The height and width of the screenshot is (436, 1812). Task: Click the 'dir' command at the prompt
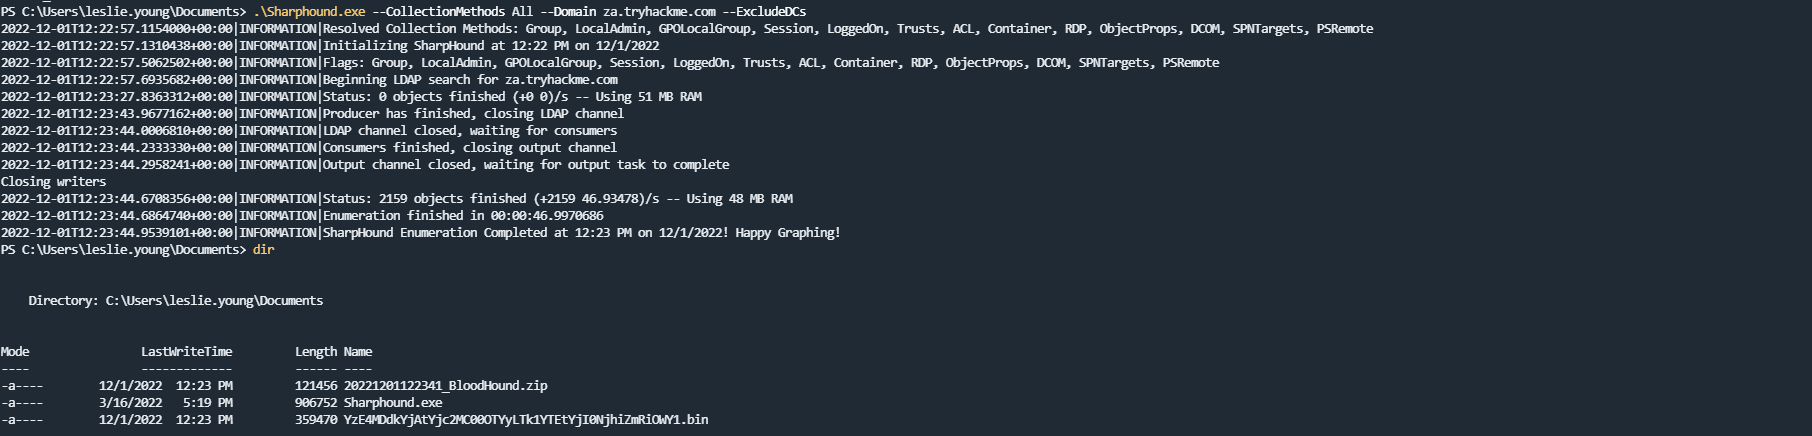263,249
